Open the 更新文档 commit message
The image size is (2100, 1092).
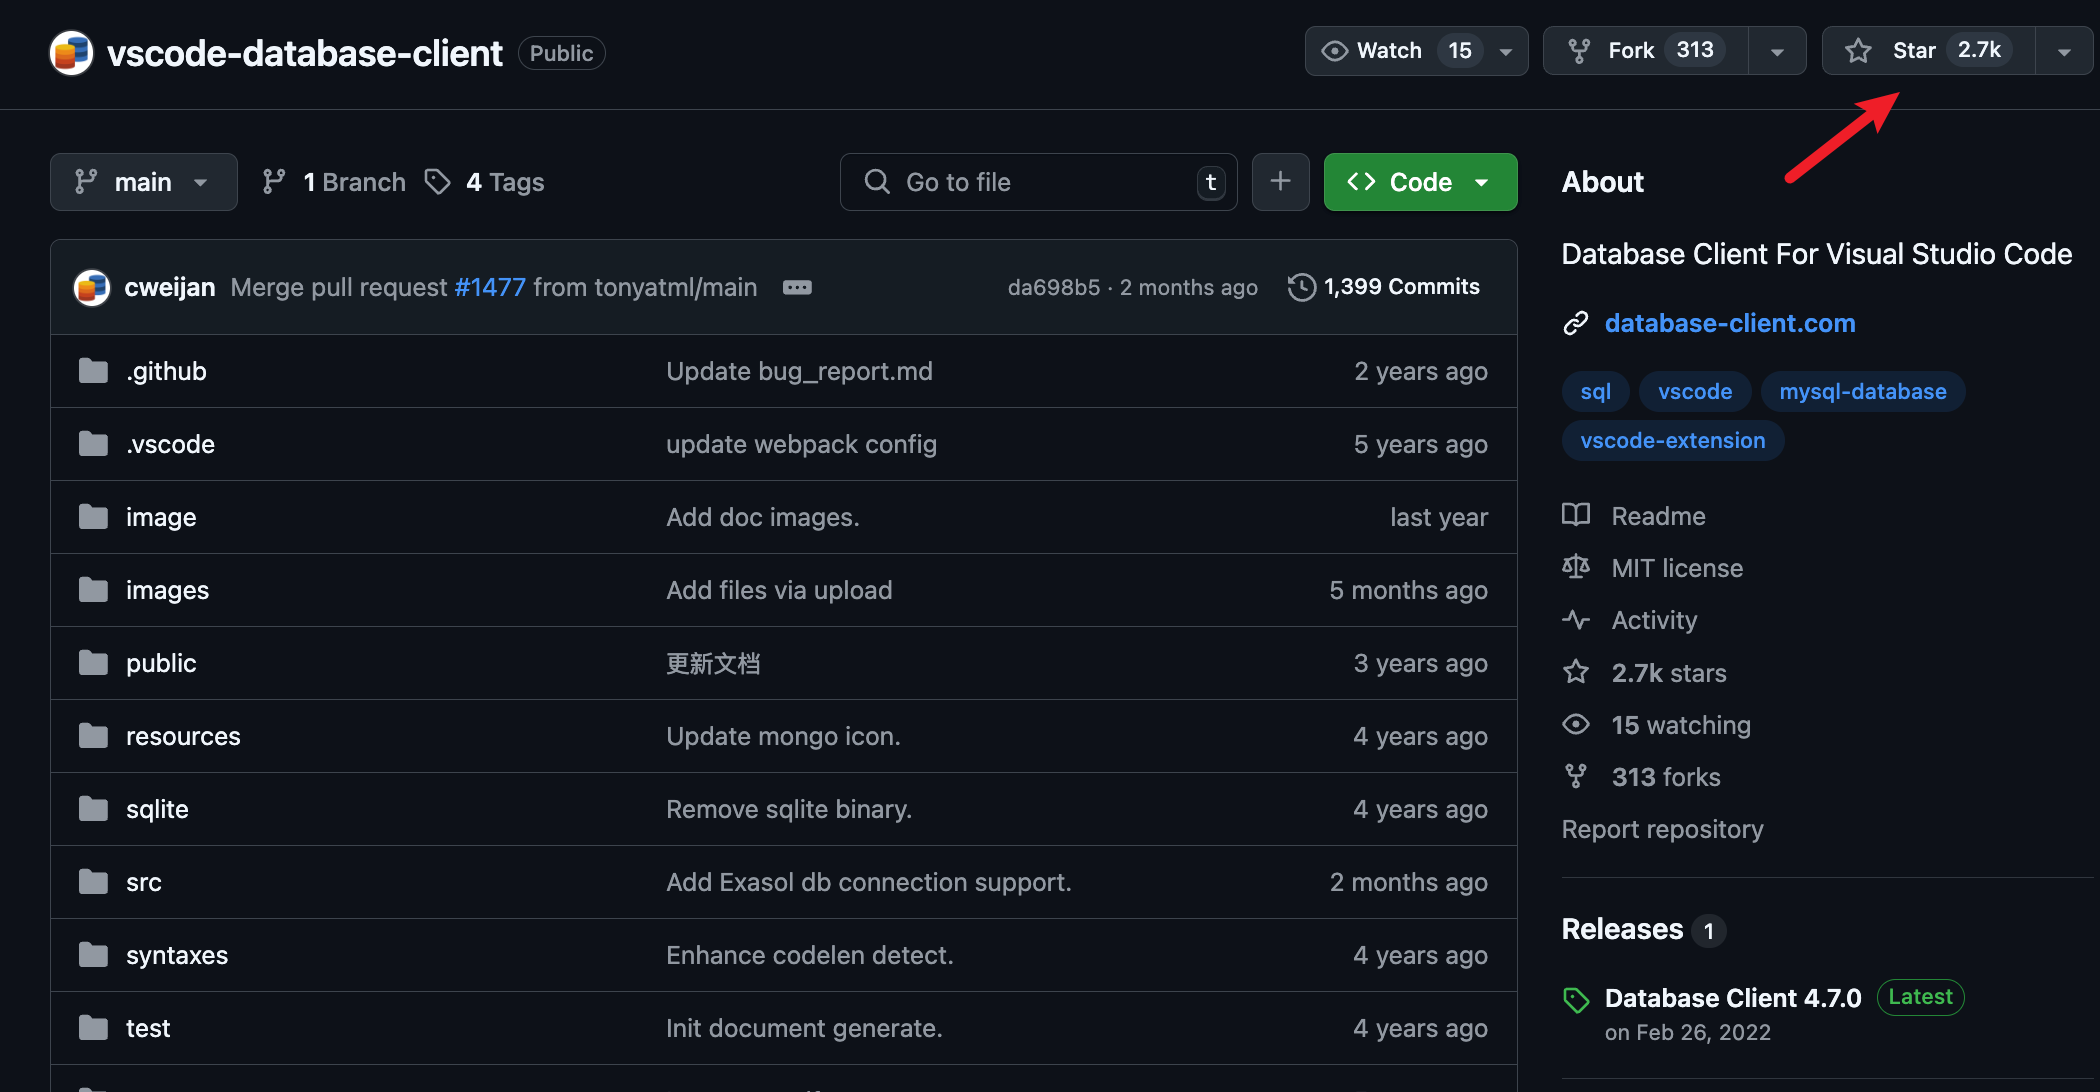click(x=713, y=663)
